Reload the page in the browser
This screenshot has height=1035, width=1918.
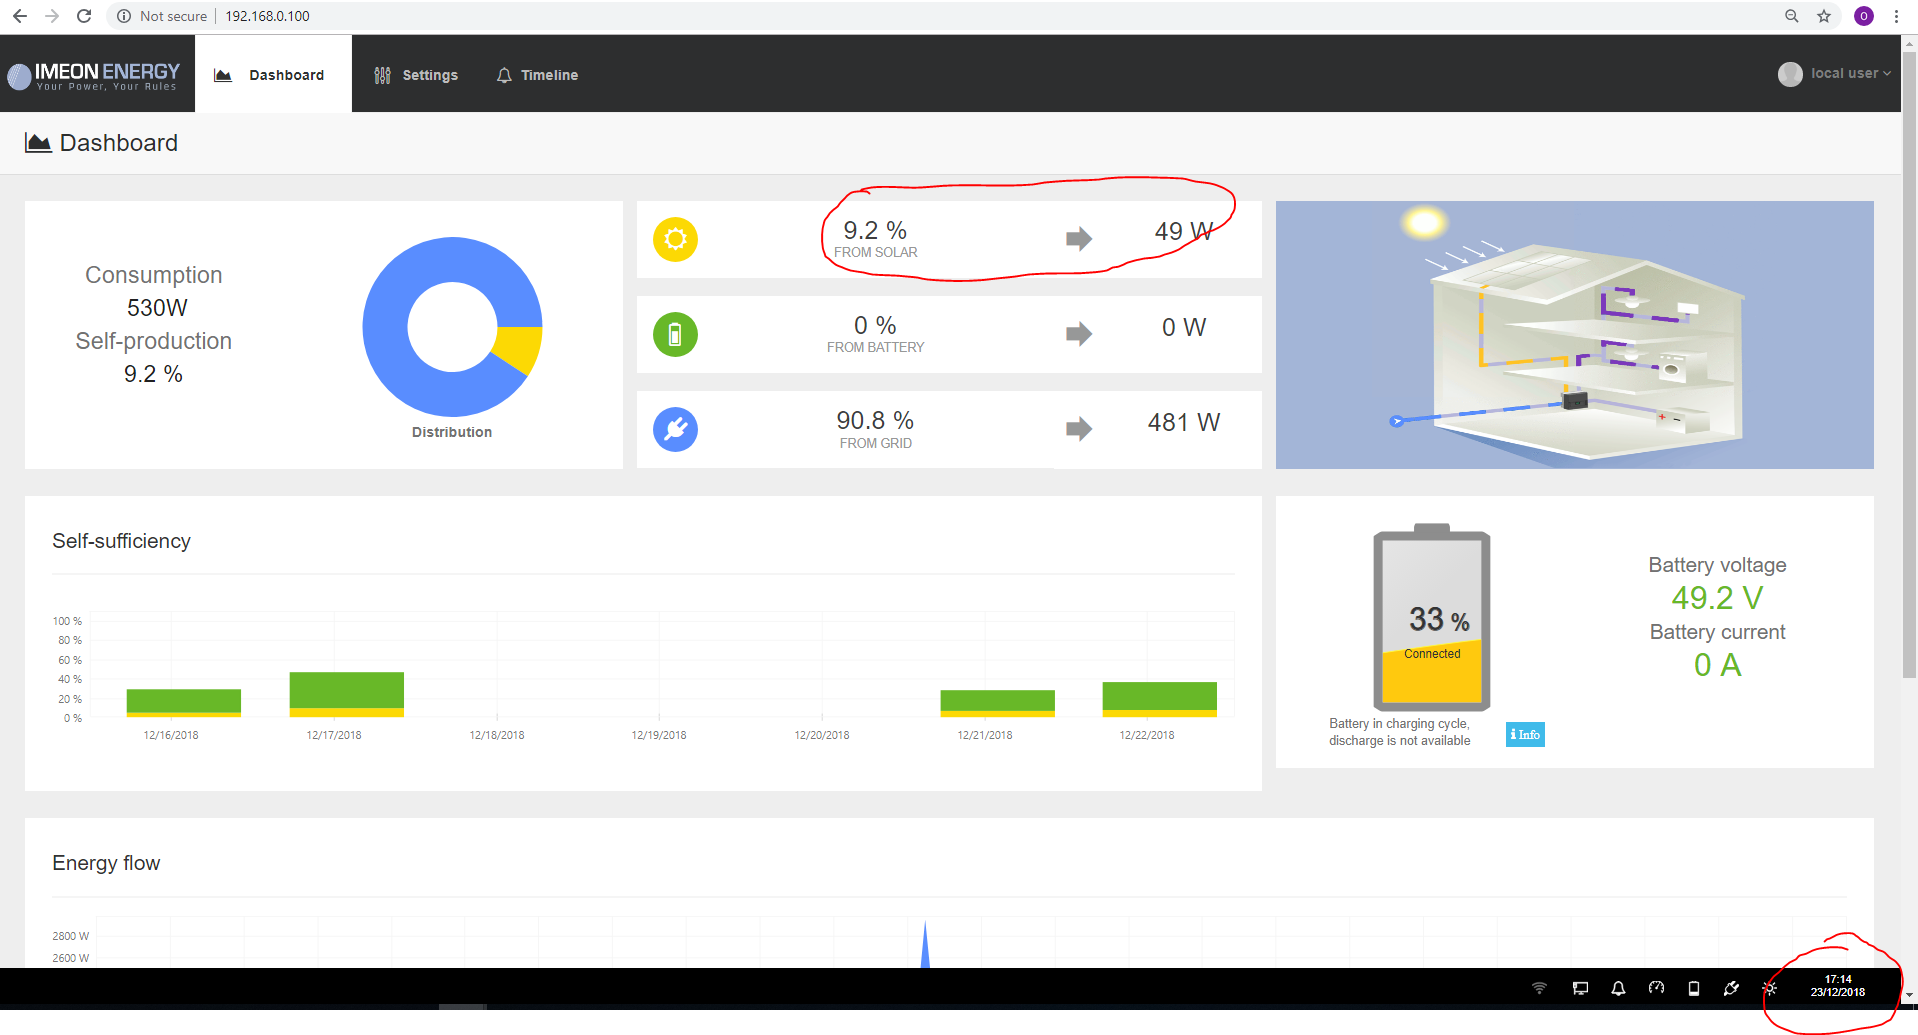point(84,16)
